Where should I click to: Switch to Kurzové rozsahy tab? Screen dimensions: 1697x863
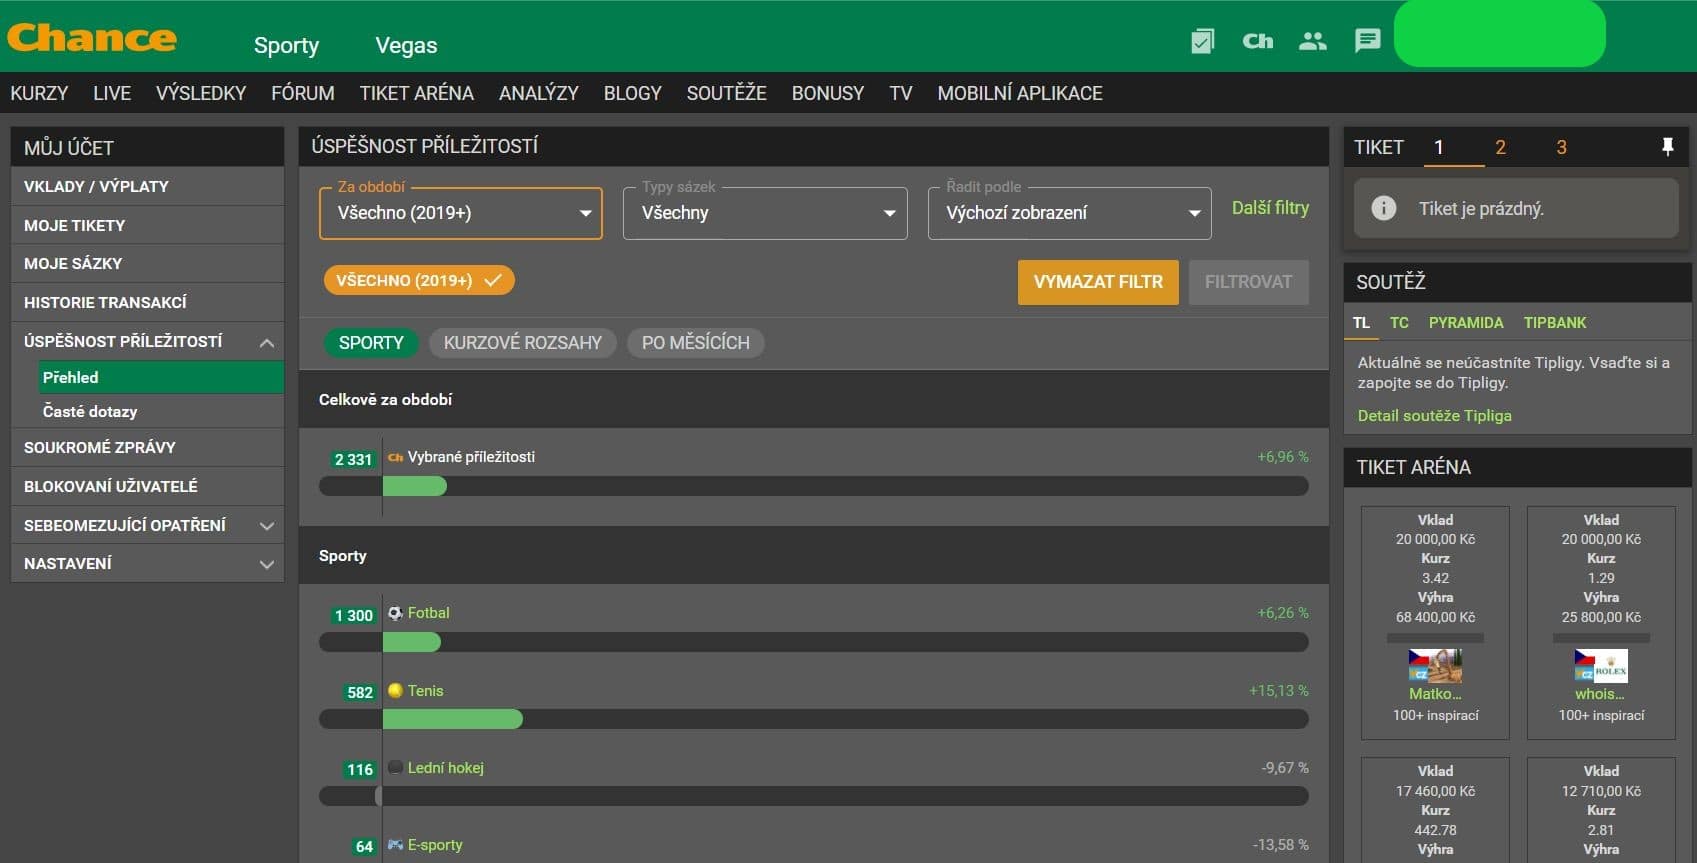click(523, 343)
